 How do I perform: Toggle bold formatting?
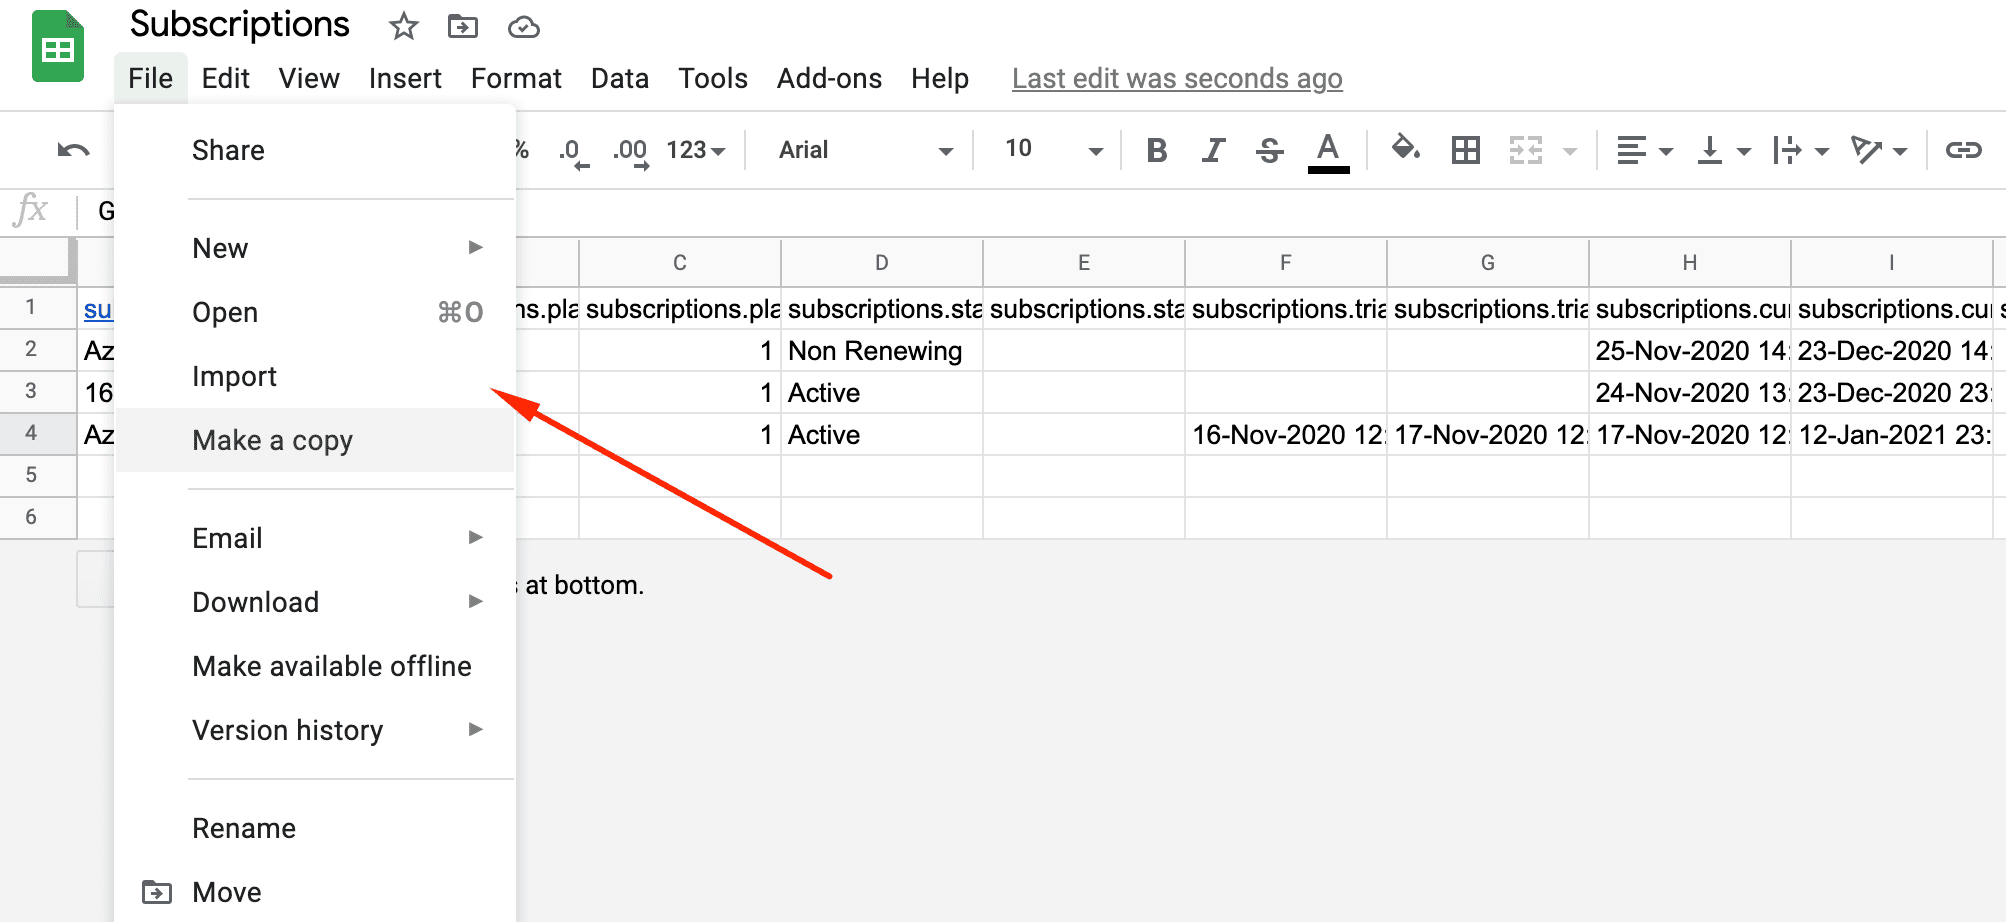tap(1157, 150)
